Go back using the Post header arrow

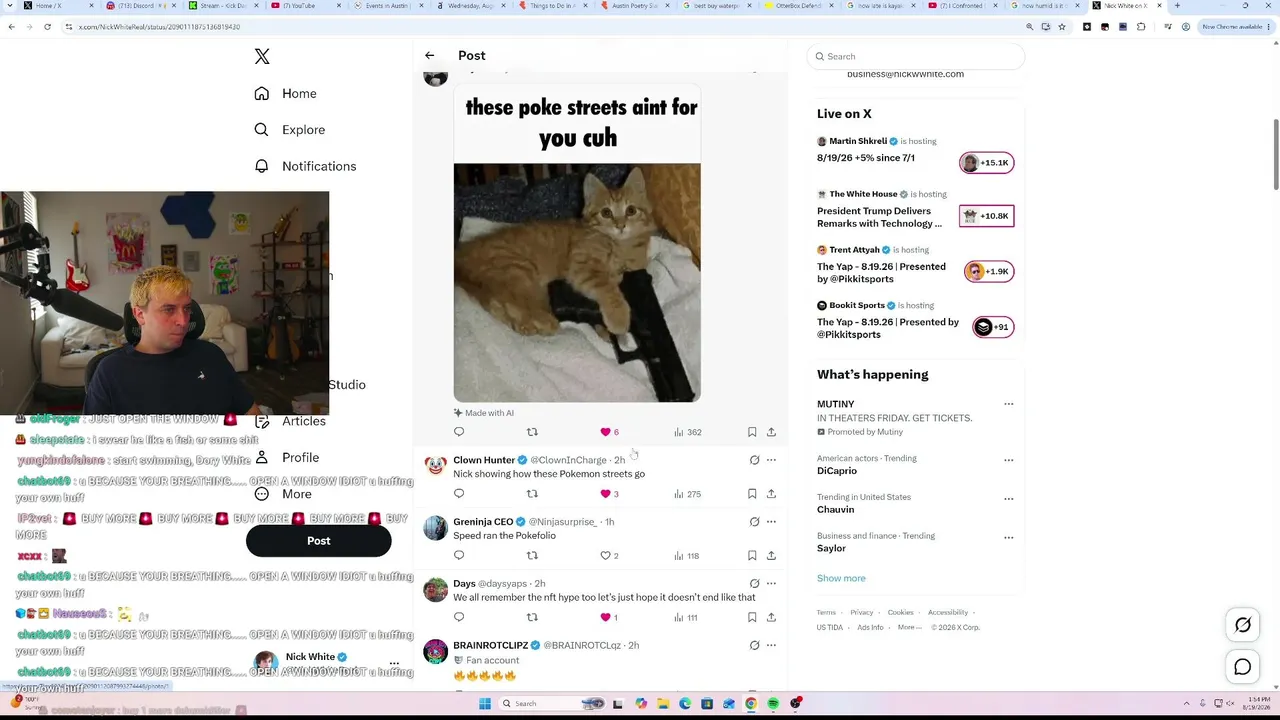[429, 56]
